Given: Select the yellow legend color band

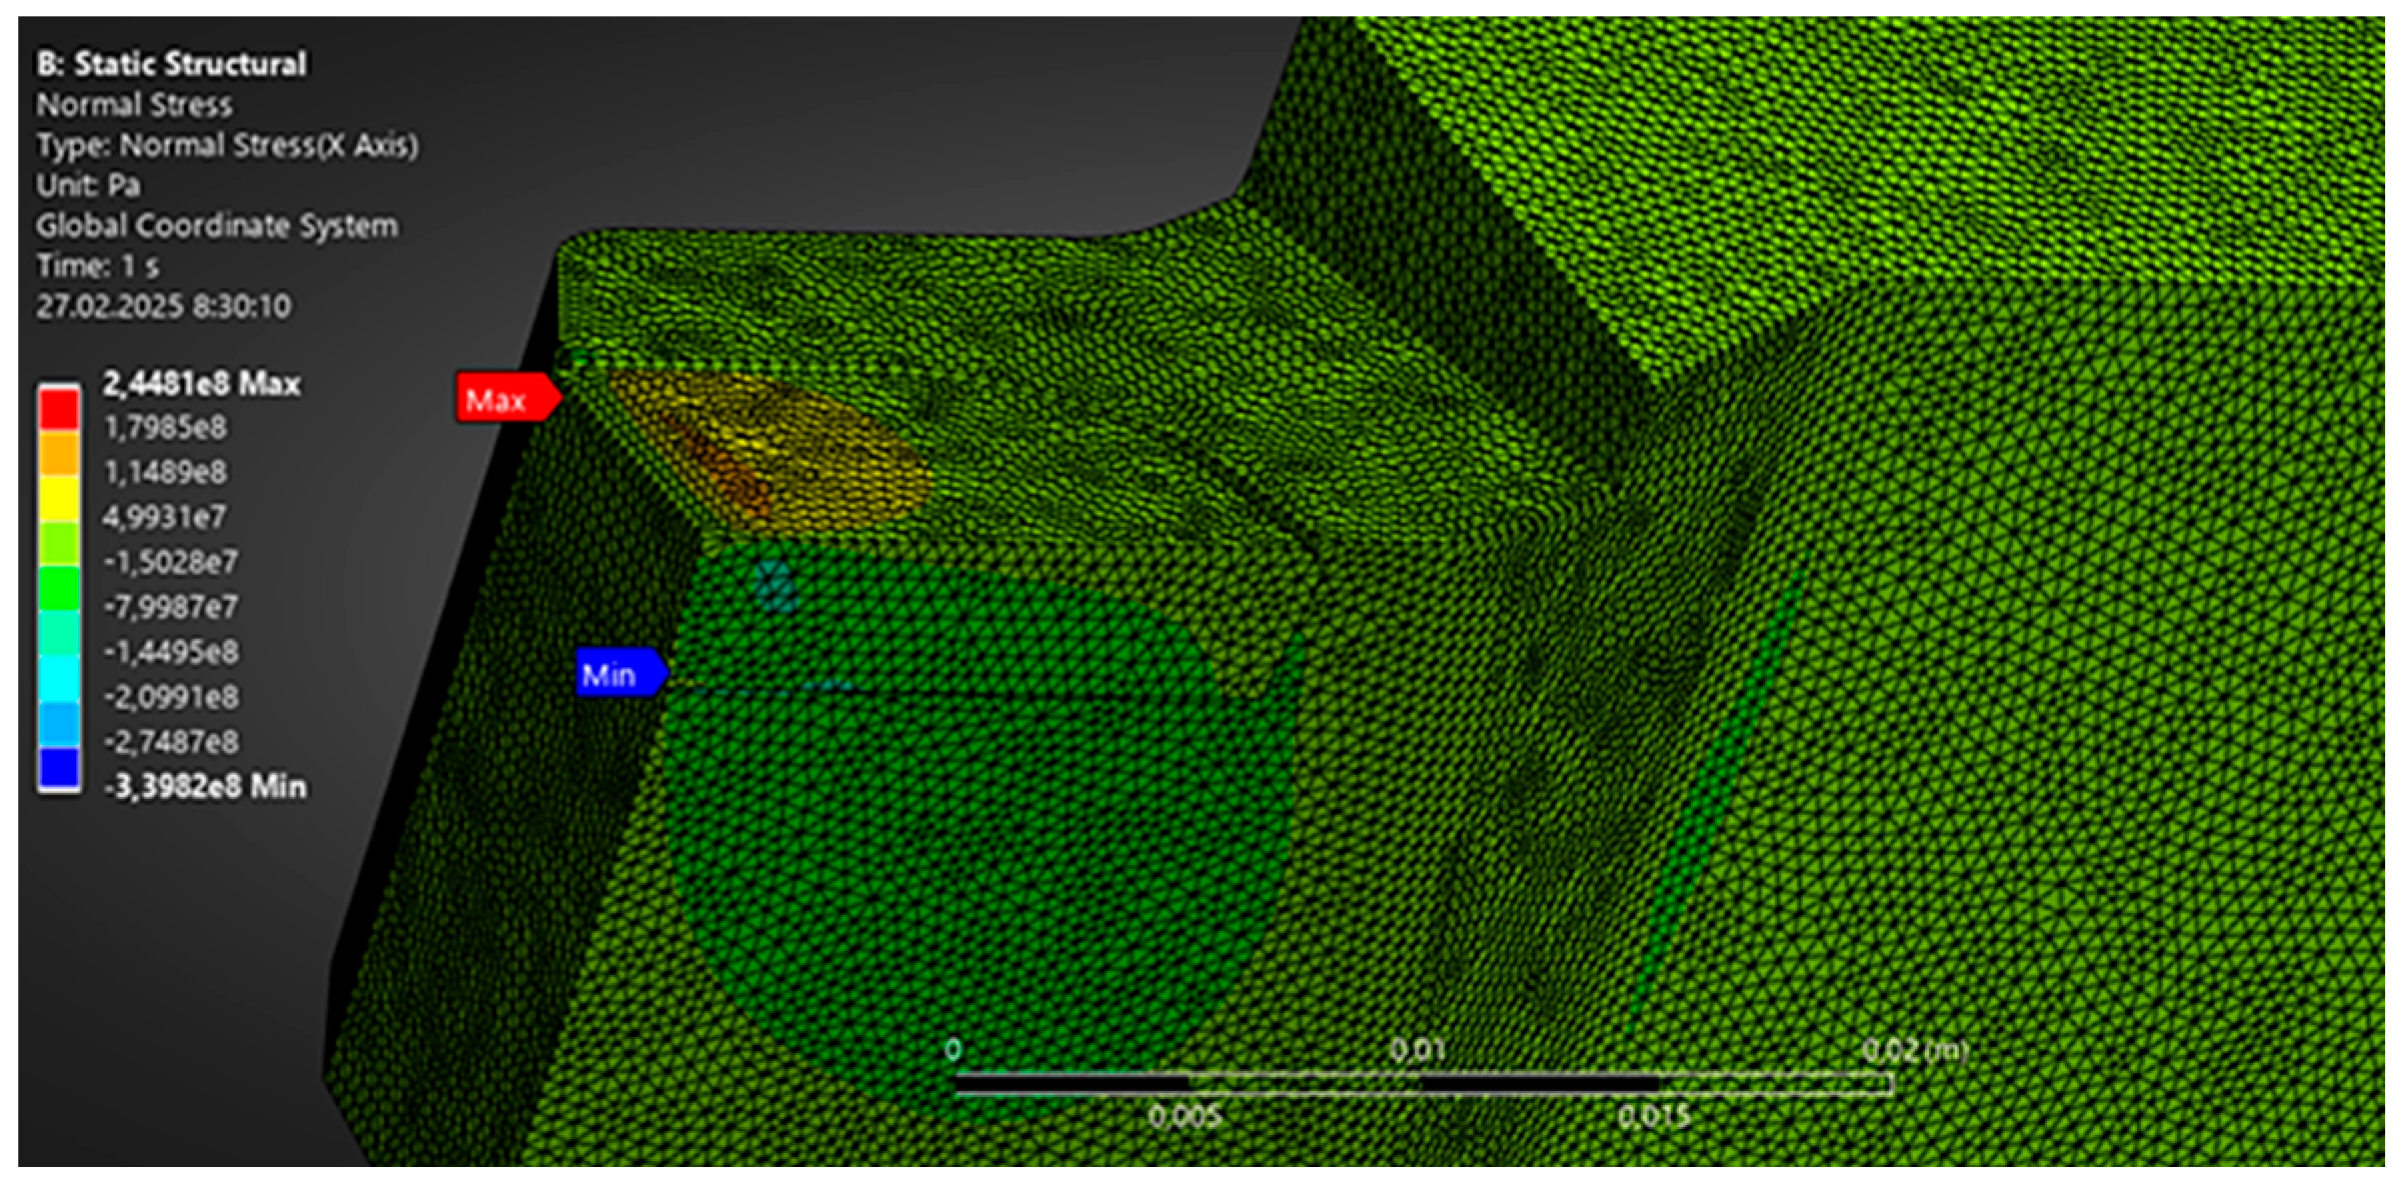Looking at the screenshot, I should [59, 498].
